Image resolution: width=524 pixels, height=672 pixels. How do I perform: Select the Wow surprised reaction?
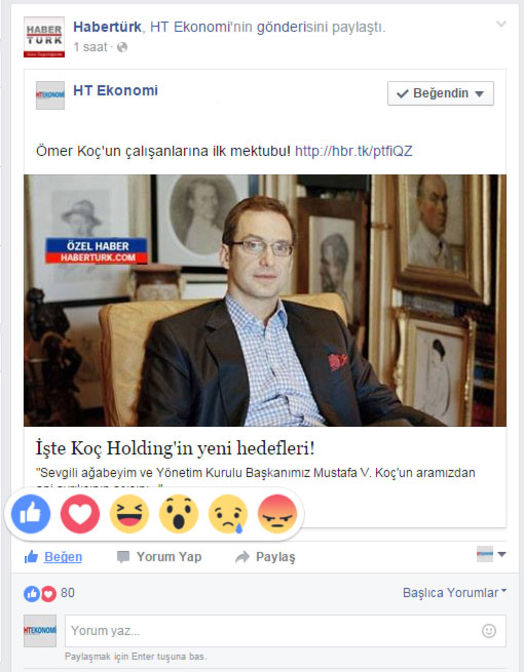pyautogui.click(x=179, y=513)
